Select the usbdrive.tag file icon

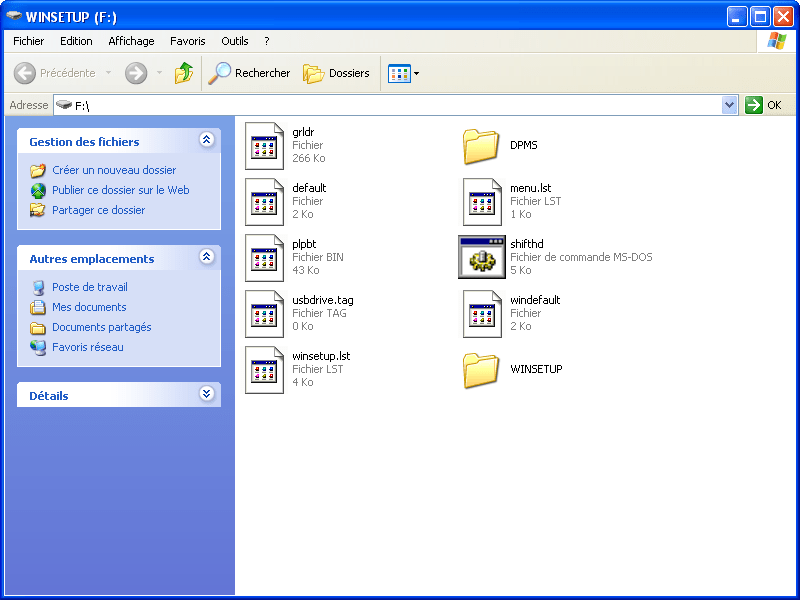pyautogui.click(x=264, y=314)
